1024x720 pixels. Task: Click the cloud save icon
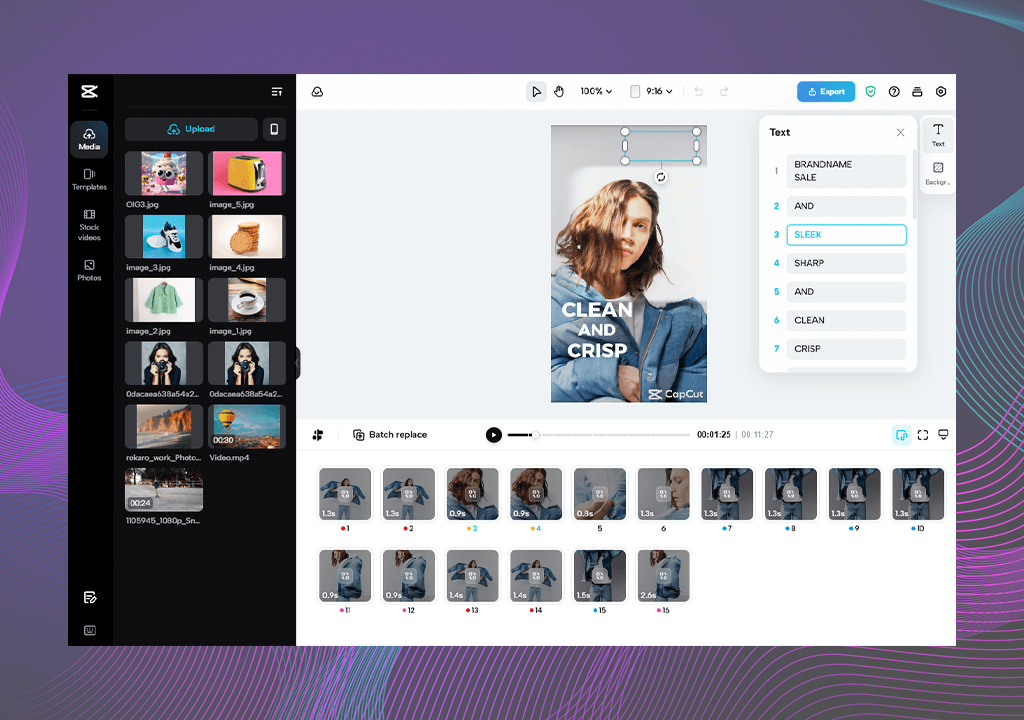coord(317,91)
